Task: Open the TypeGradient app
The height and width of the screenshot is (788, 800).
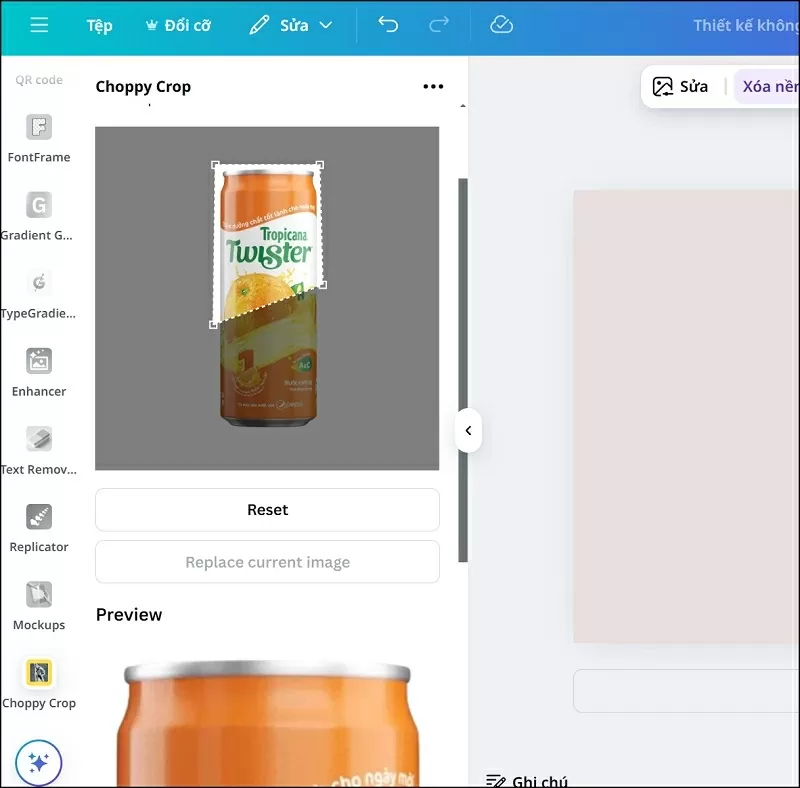Action: (39, 293)
